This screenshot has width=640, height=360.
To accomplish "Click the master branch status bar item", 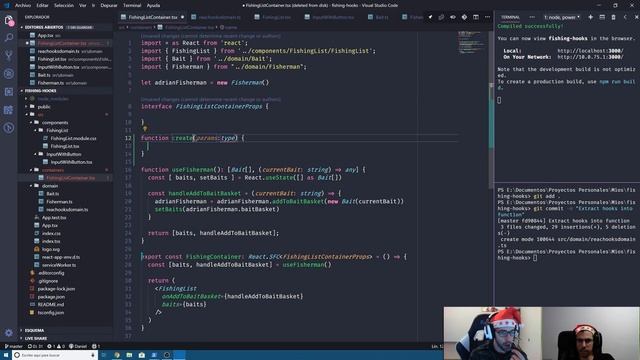I will tap(13, 346).
